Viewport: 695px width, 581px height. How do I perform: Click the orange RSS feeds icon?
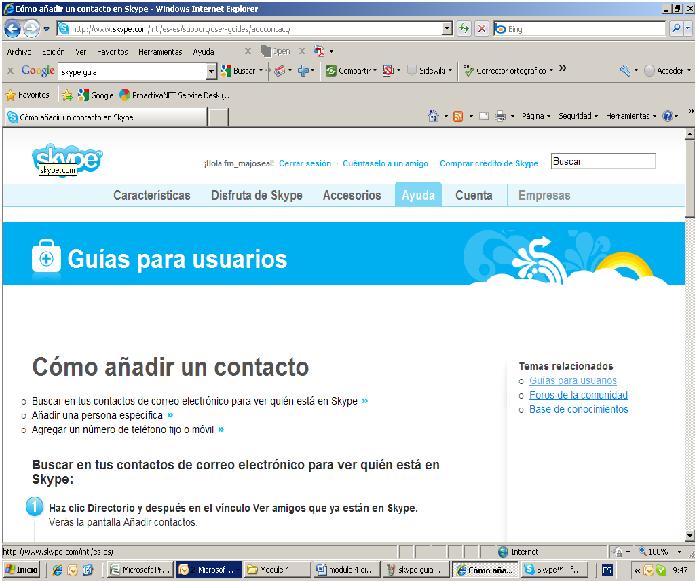click(458, 116)
